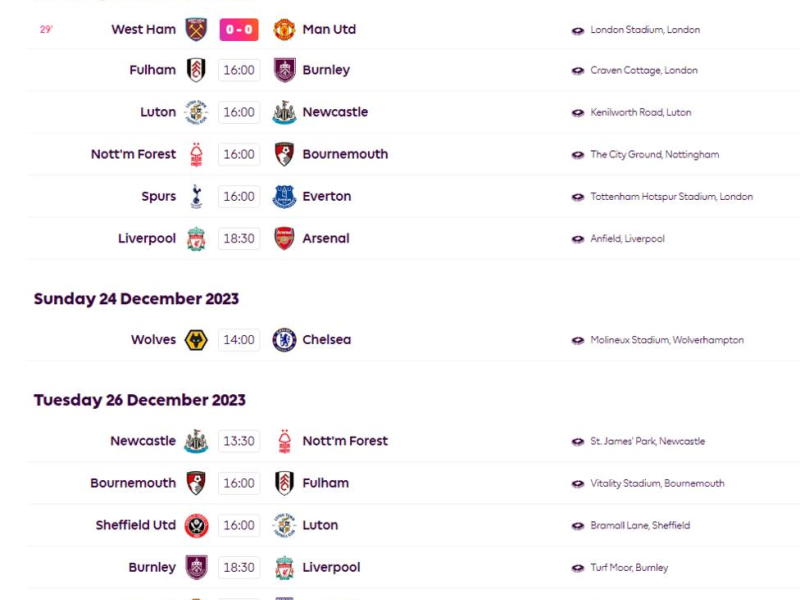Open the London Stadium, London venue link

645,30
